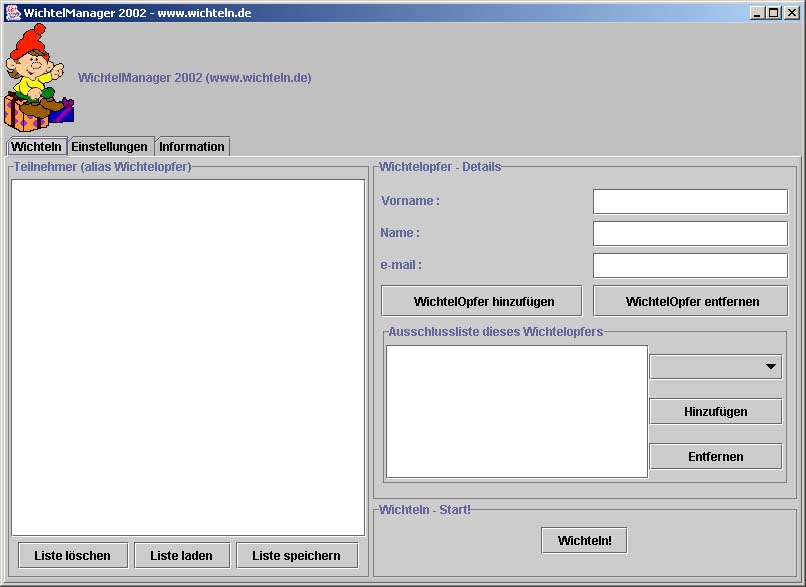Open the Ausschlussliste combo box dropdown

tap(716, 367)
